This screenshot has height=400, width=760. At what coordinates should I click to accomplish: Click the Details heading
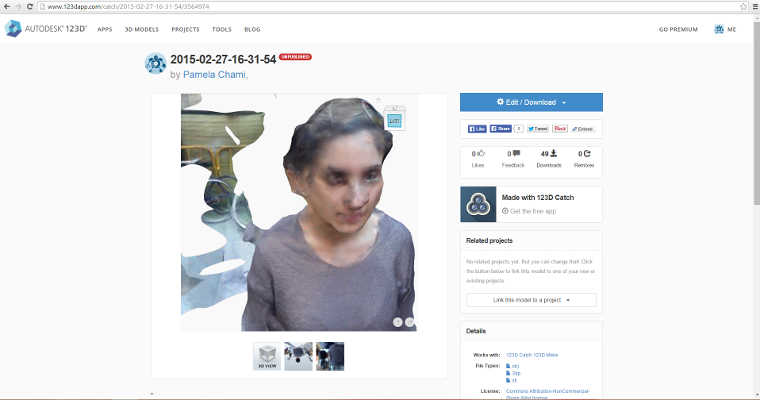[475, 331]
